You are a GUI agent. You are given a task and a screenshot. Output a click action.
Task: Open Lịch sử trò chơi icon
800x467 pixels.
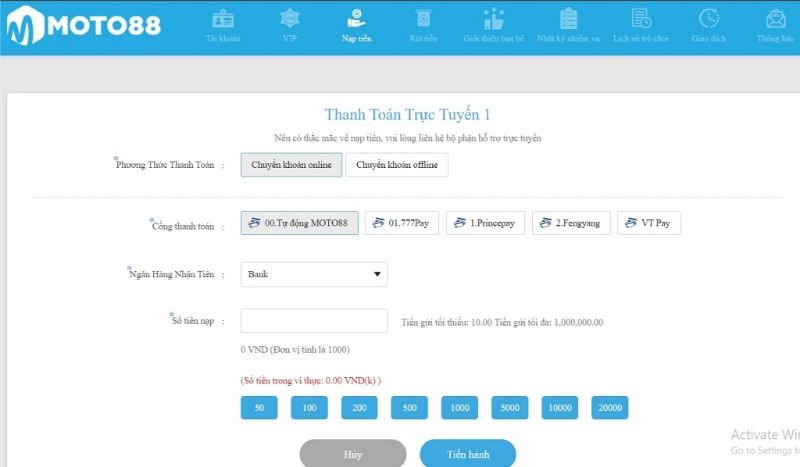640,19
